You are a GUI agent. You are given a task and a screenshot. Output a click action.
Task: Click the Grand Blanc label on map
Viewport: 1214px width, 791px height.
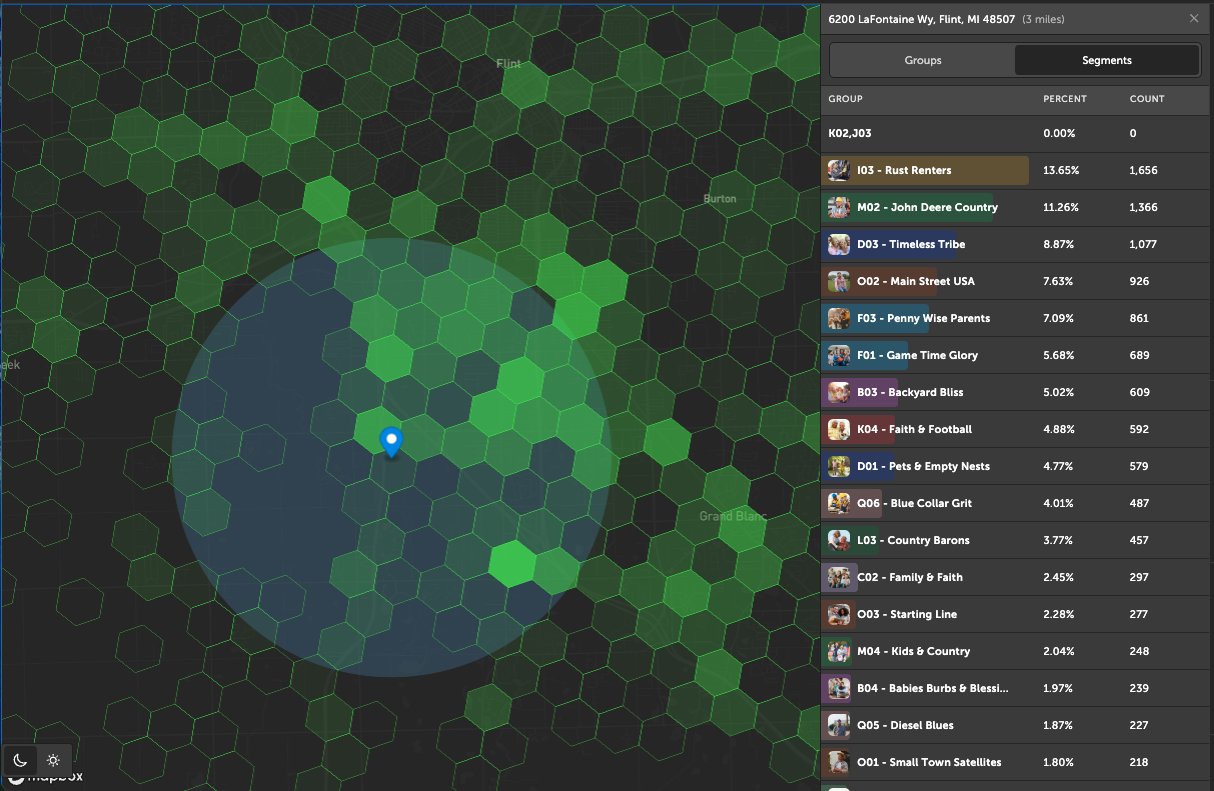click(733, 516)
